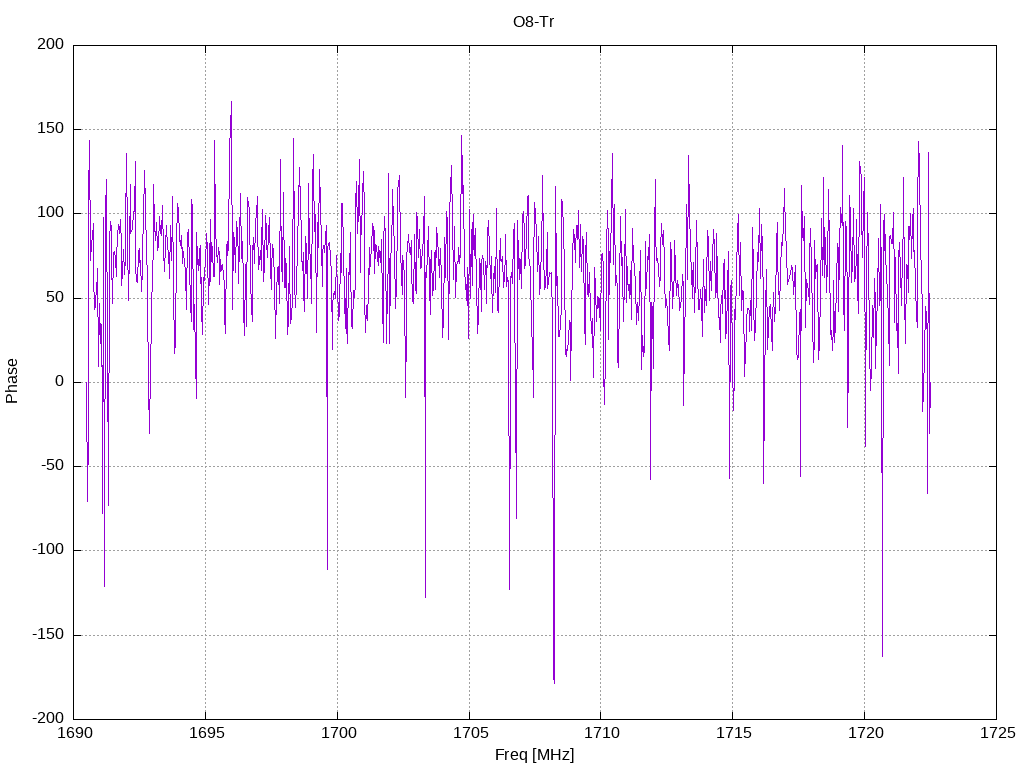Click the y-axis value 50

click(x=56, y=297)
